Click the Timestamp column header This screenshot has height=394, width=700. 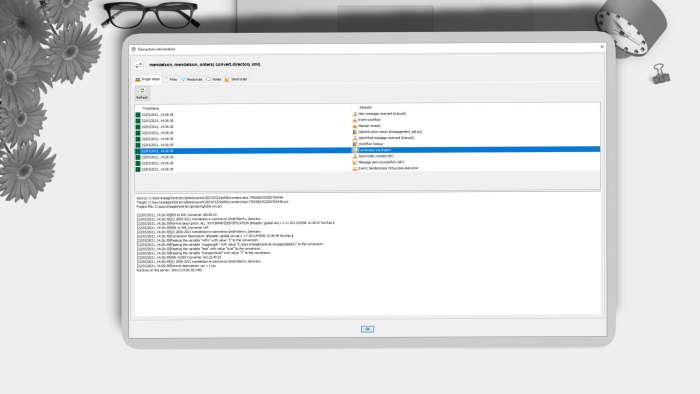coord(243,108)
